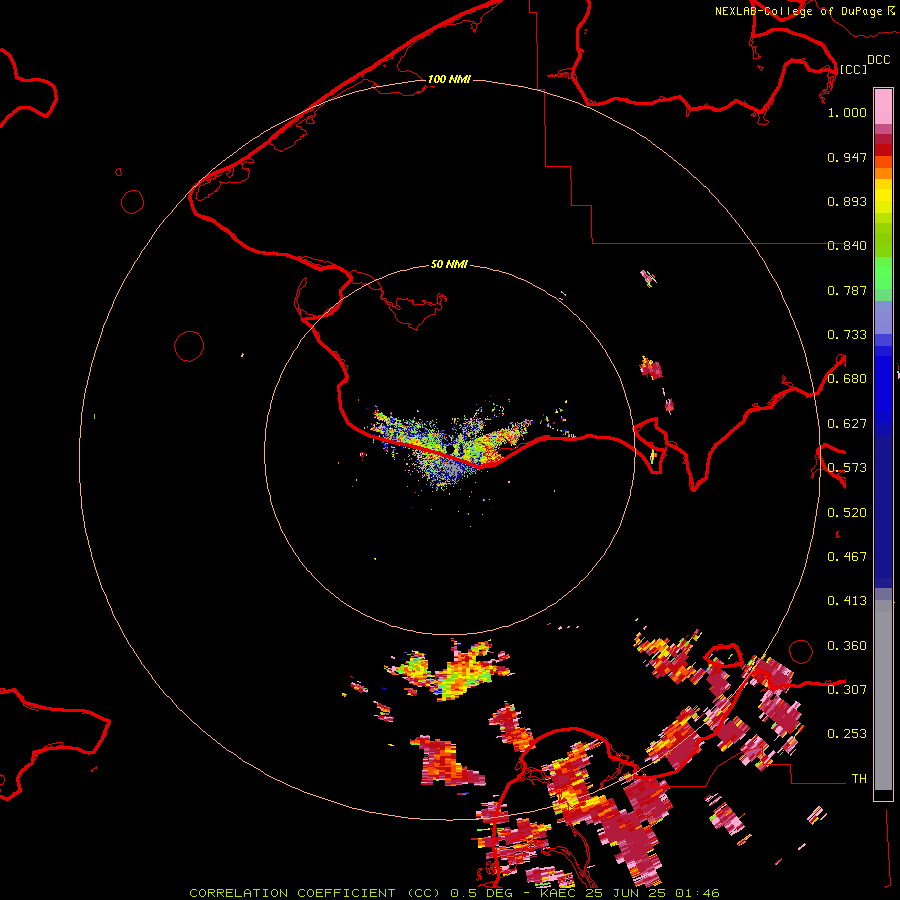This screenshot has height=900, width=900.
Task: Click the TH threshold label
Action: pyautogui.click(x=859, y=779)
